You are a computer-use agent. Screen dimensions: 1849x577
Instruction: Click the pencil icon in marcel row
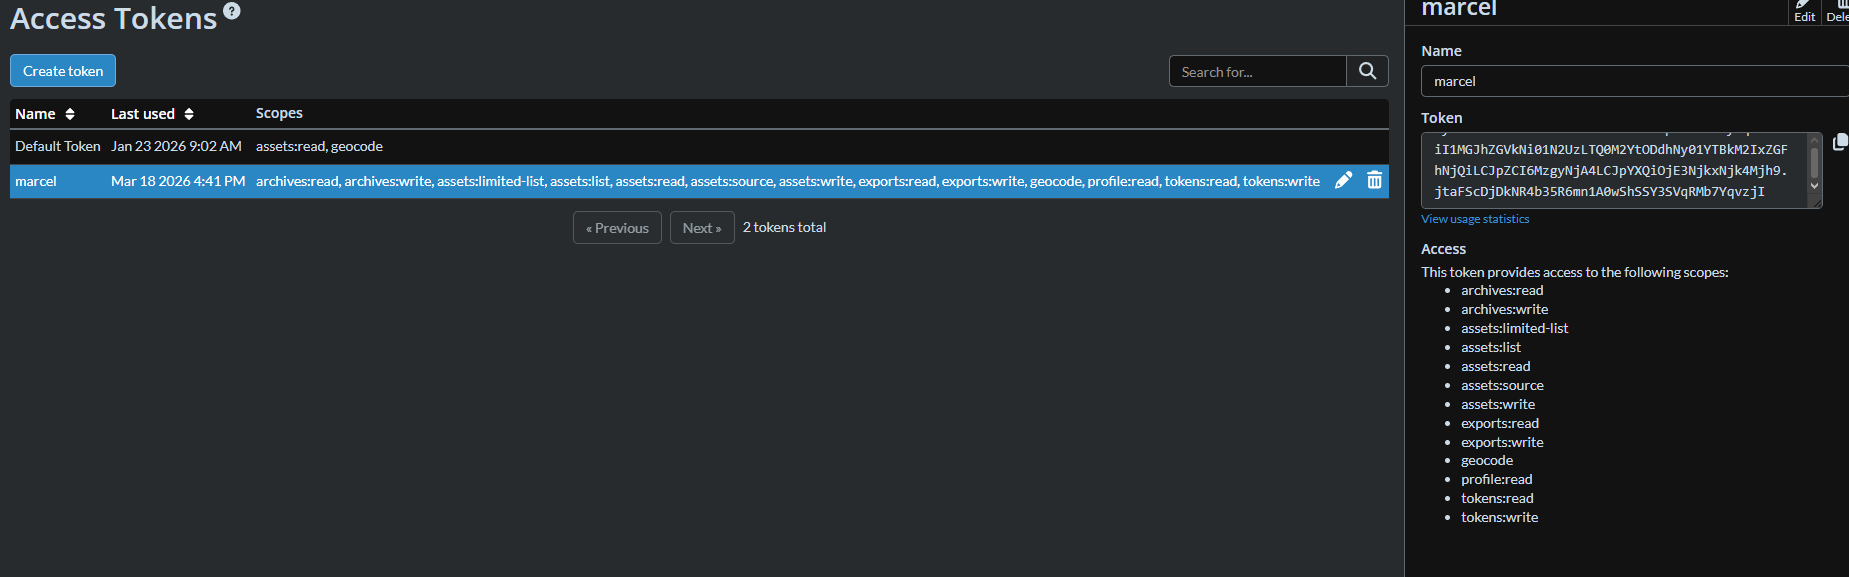pos(1343,180)
